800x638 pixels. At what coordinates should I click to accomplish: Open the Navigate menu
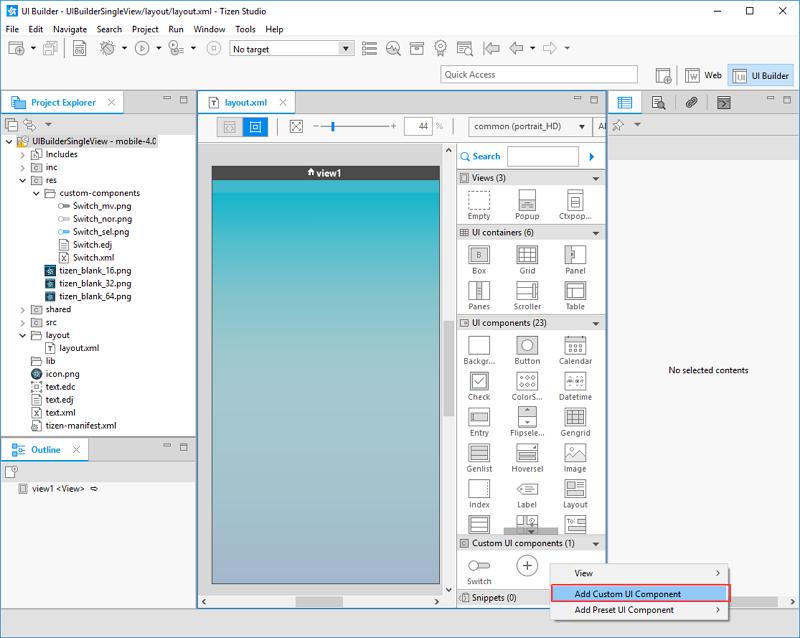pos(70,29)
